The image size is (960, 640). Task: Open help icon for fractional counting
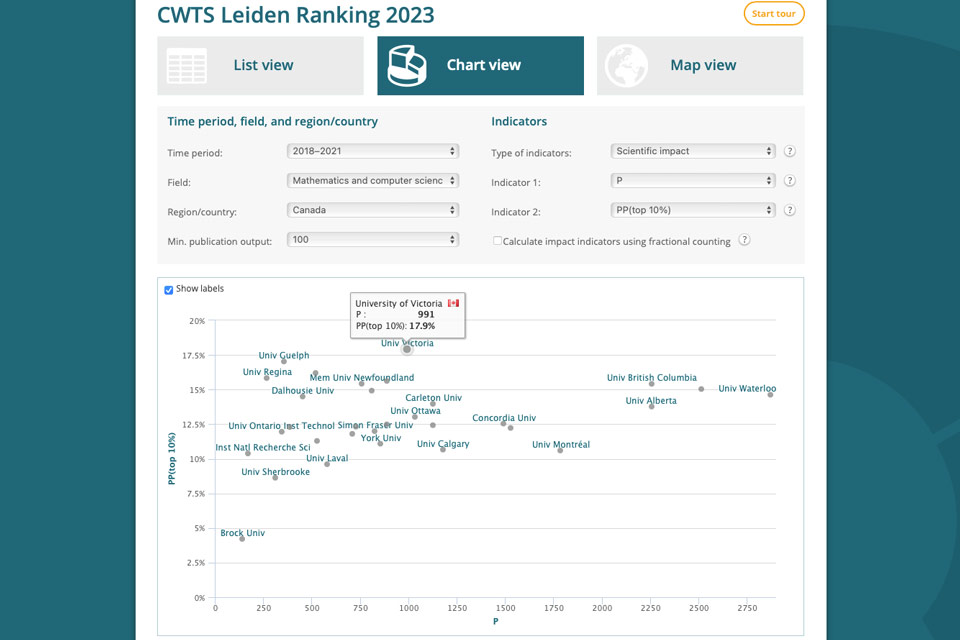click(x=744, y=240)
